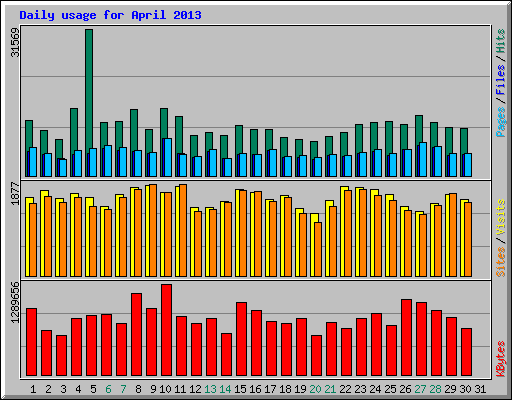The width and height of the screenshot is (512, 400).
Task: Click the cyan "Pages" legend label
Action: tap(500, 122)
